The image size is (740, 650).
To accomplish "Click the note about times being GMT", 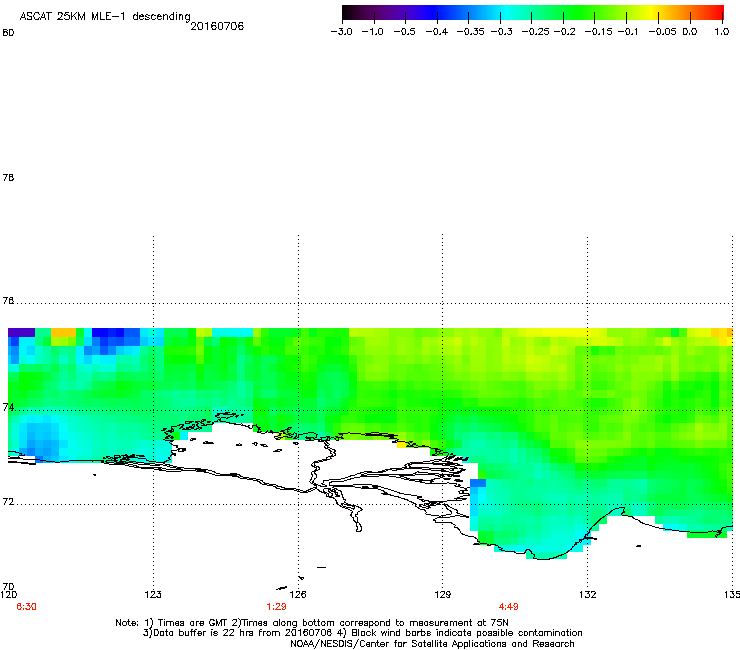I will pos(187,623).
